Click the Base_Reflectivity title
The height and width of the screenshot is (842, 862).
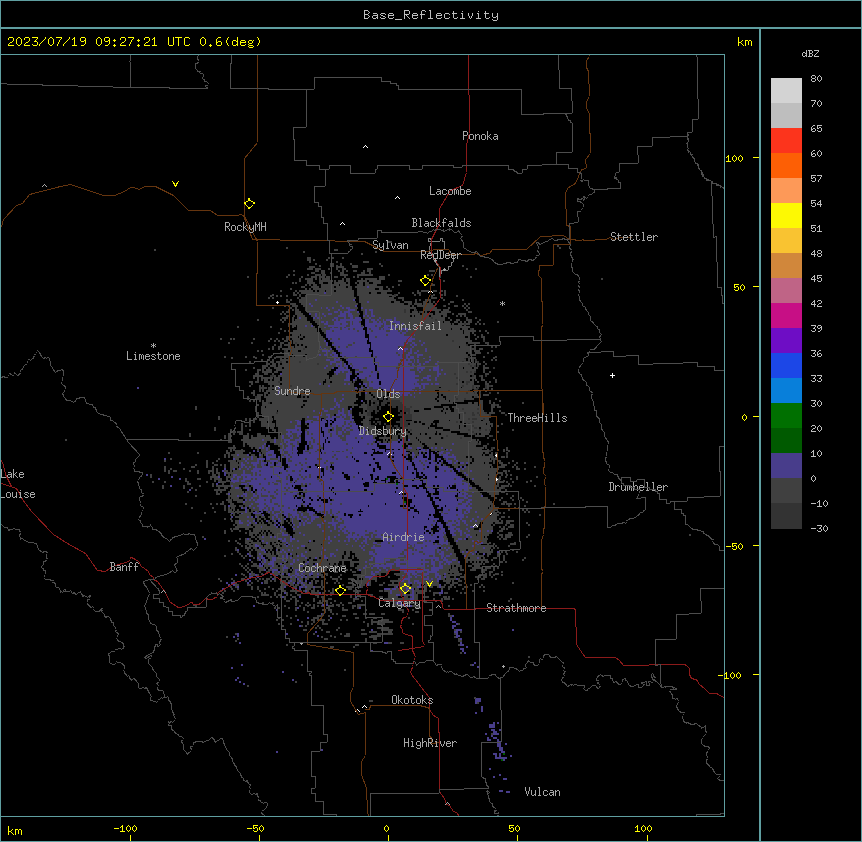point(431,15)
